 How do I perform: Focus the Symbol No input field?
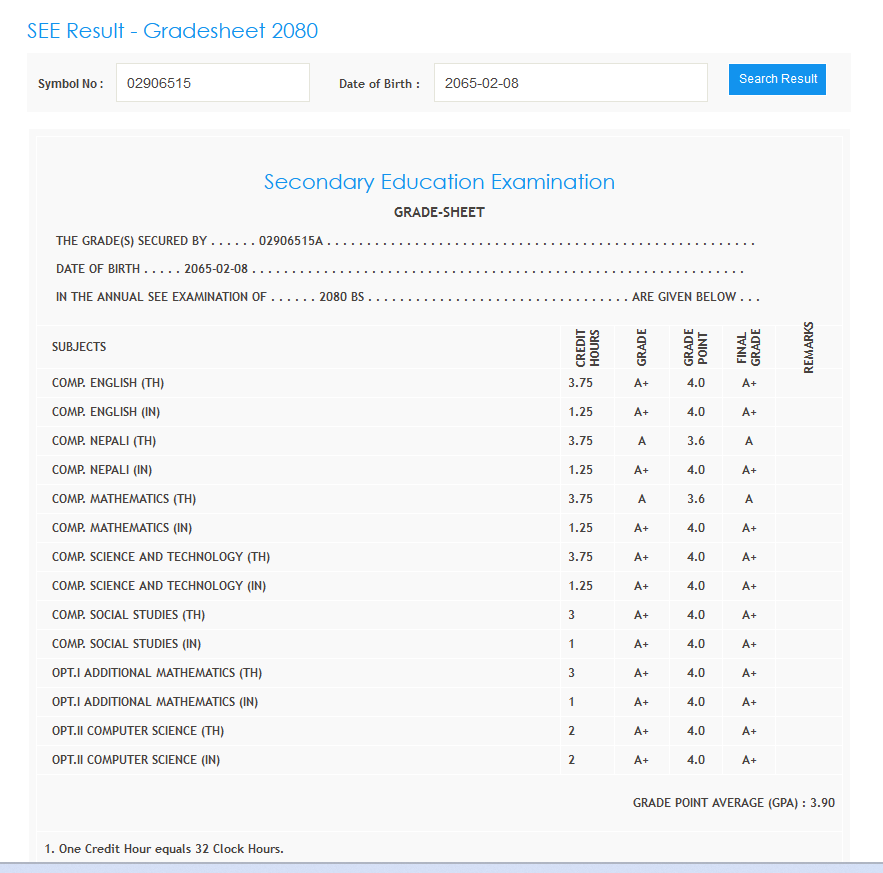click(212, 83)
